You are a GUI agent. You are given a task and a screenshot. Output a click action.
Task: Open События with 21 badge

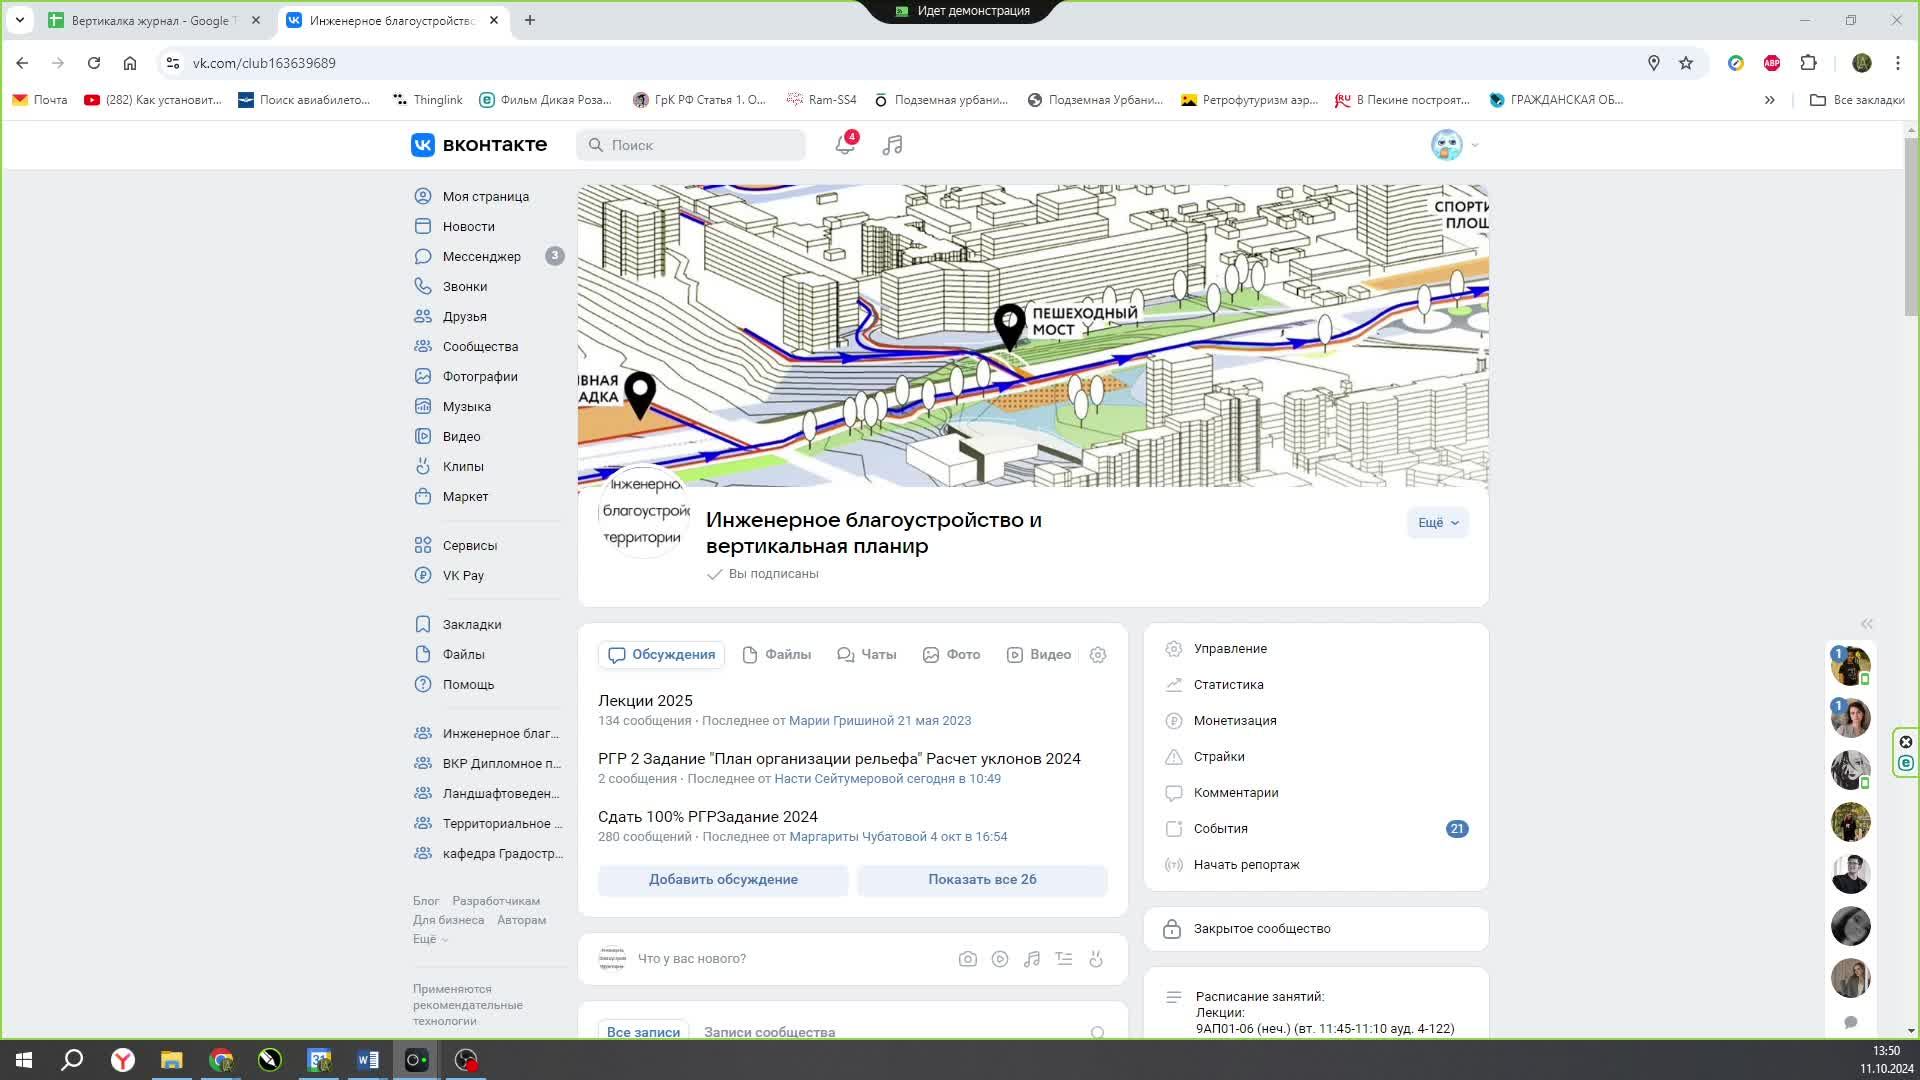[1316, 829]
